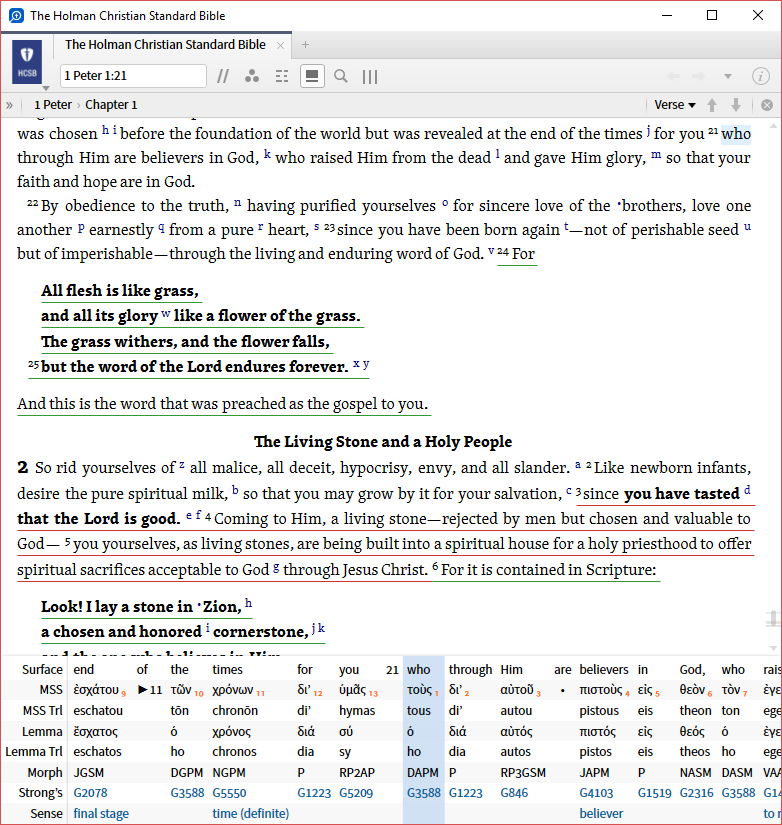Open footnote k after 'believers in God'
The height and width of the screenshot is (825, 782).
(x=267, y=154)
